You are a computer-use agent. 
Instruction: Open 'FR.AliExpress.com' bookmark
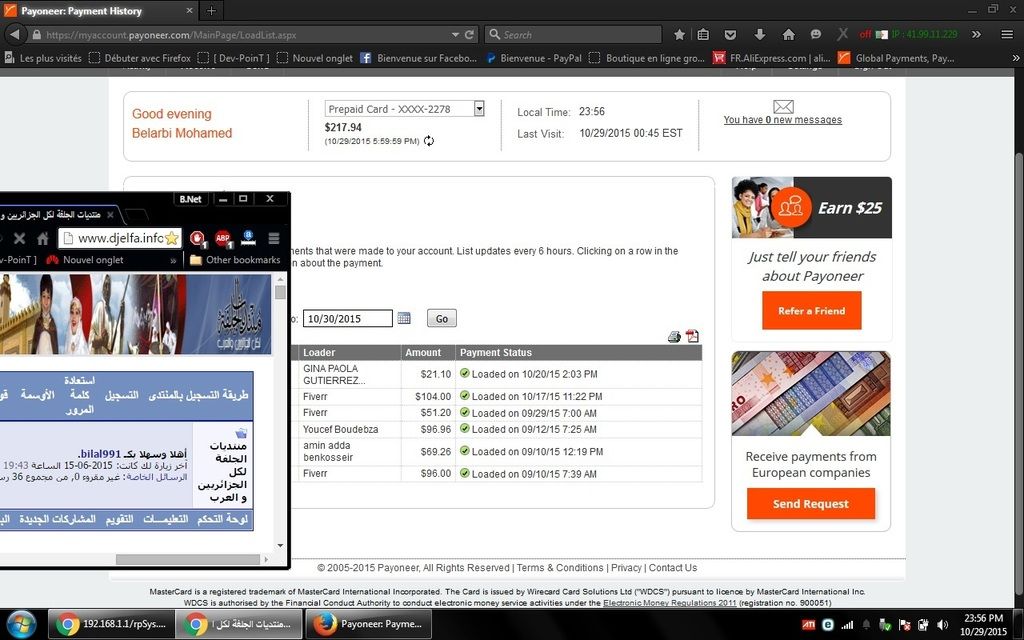click(x=772, y=58)
